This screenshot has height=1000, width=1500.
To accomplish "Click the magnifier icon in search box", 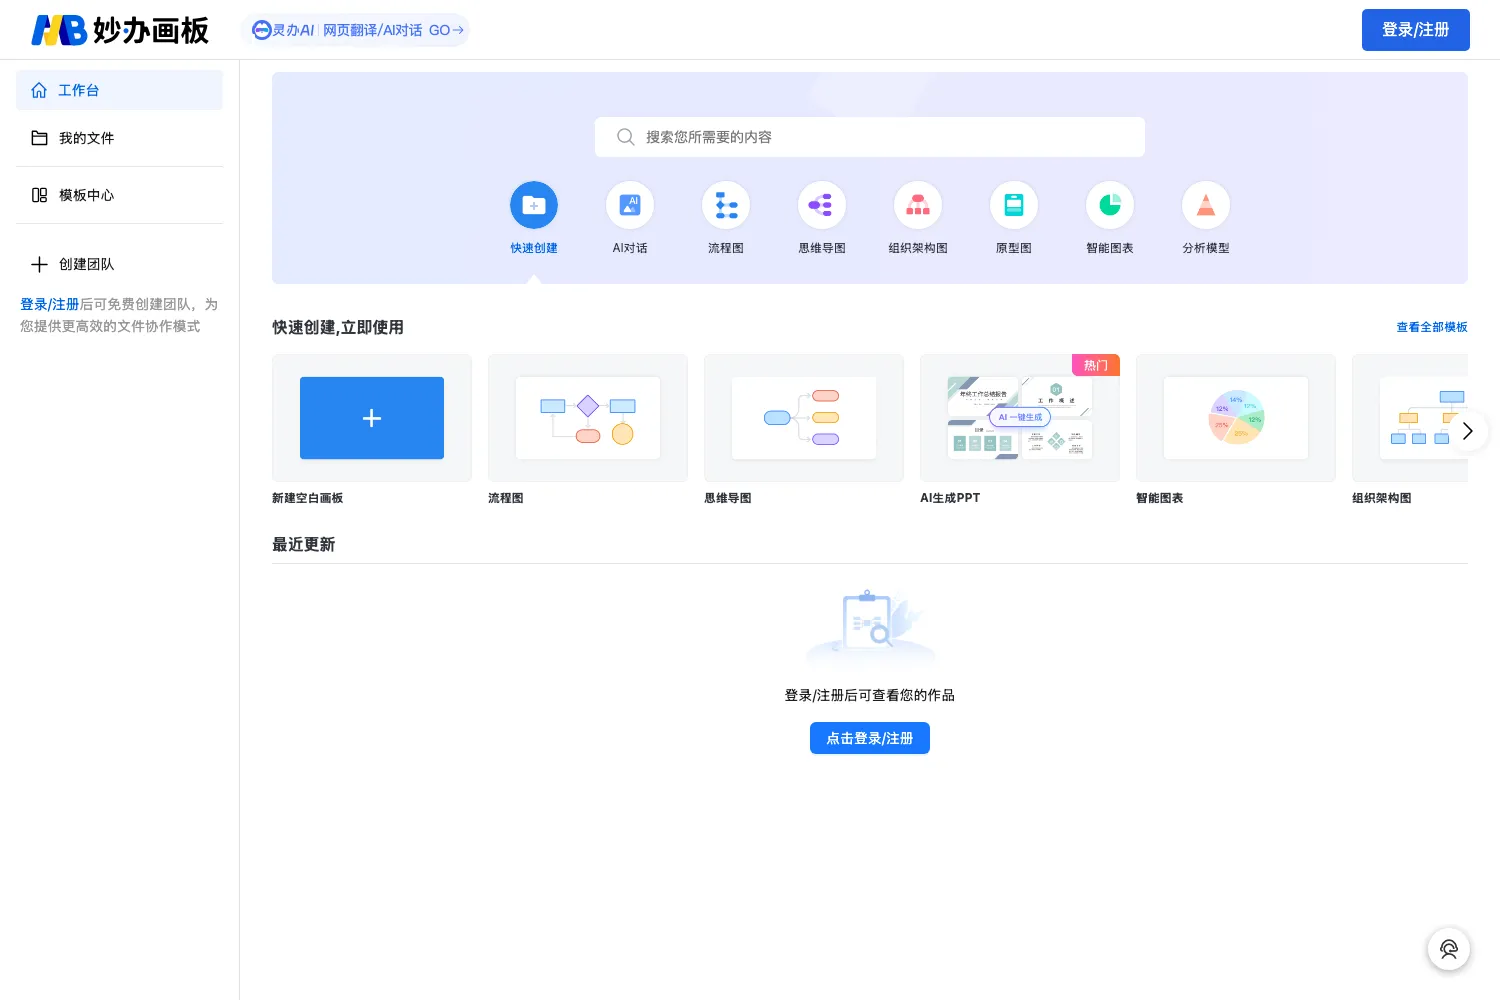I will tap(625, 137).
